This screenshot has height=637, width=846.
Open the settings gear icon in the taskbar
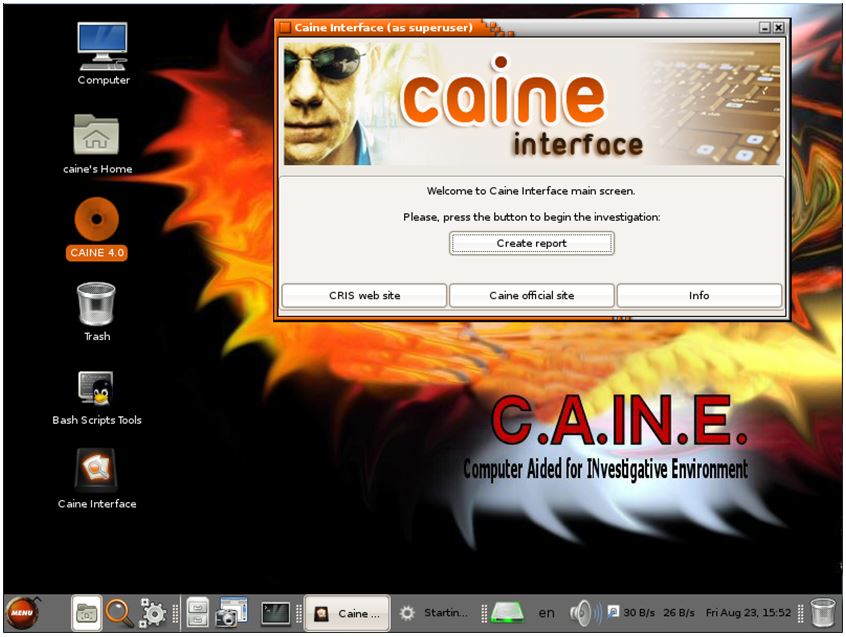(x=152, y=611)
